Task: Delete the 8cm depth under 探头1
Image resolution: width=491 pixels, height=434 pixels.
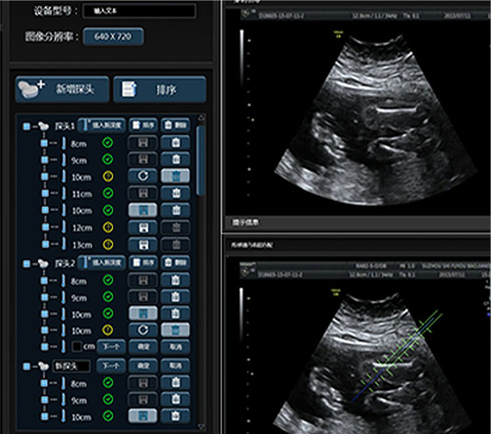Action: [175, 143]
